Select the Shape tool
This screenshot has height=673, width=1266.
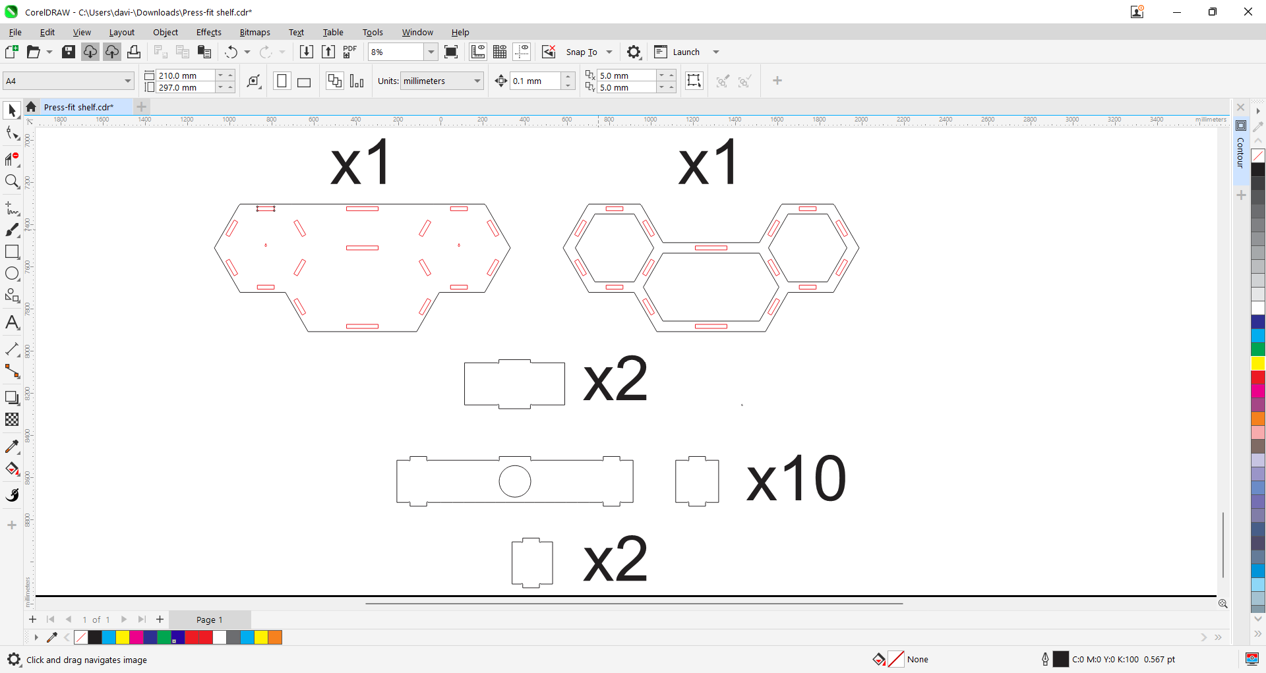coord(12,134)
